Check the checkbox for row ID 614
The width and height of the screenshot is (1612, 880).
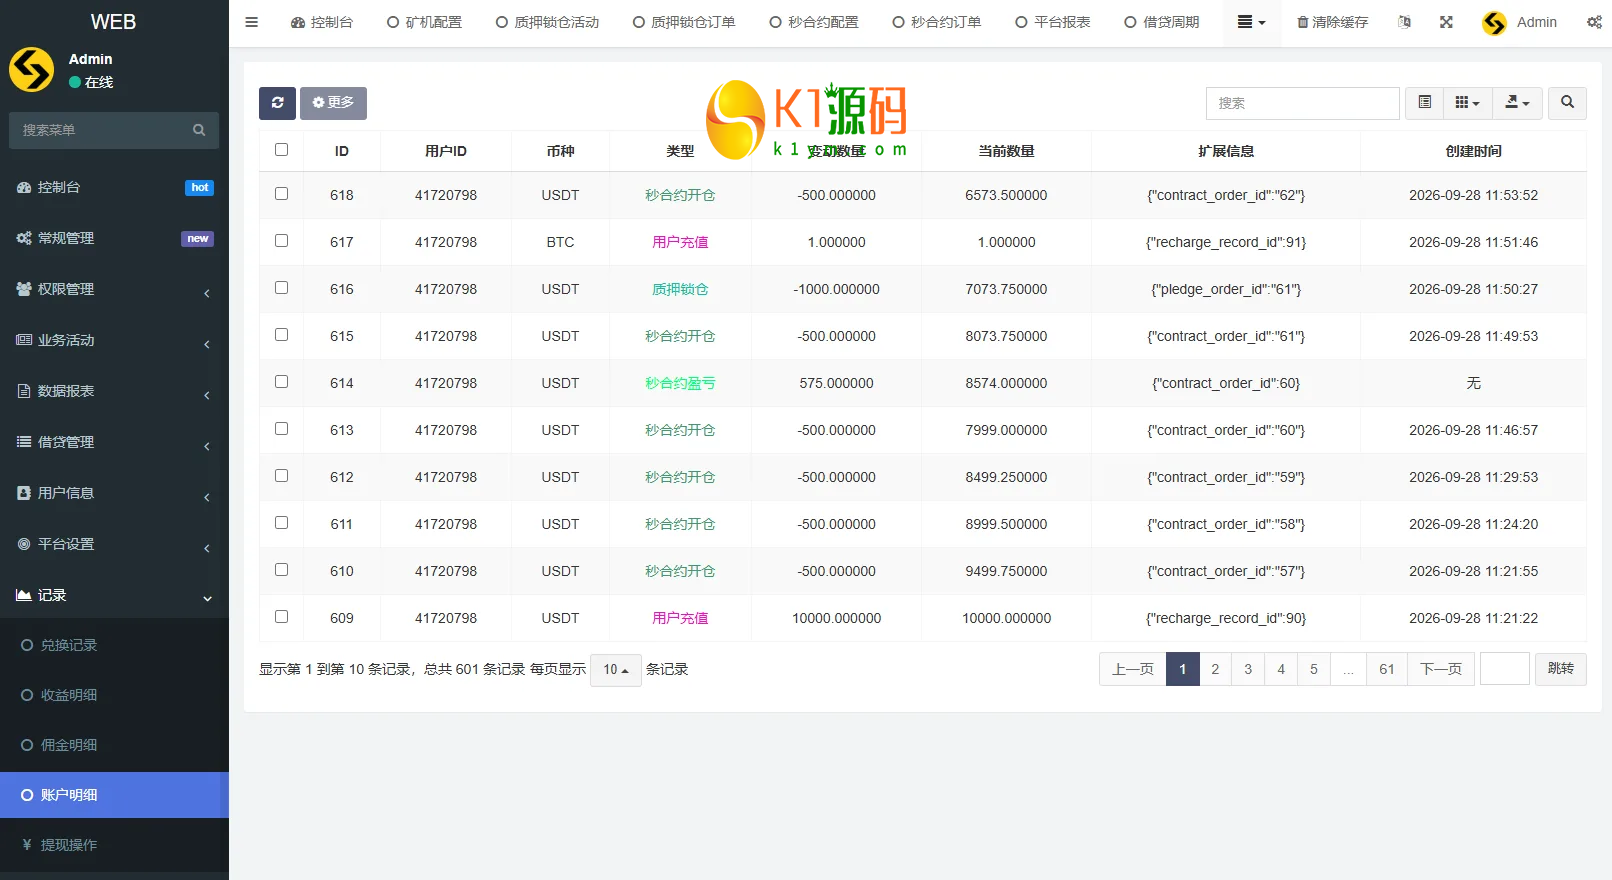(281, 382)
